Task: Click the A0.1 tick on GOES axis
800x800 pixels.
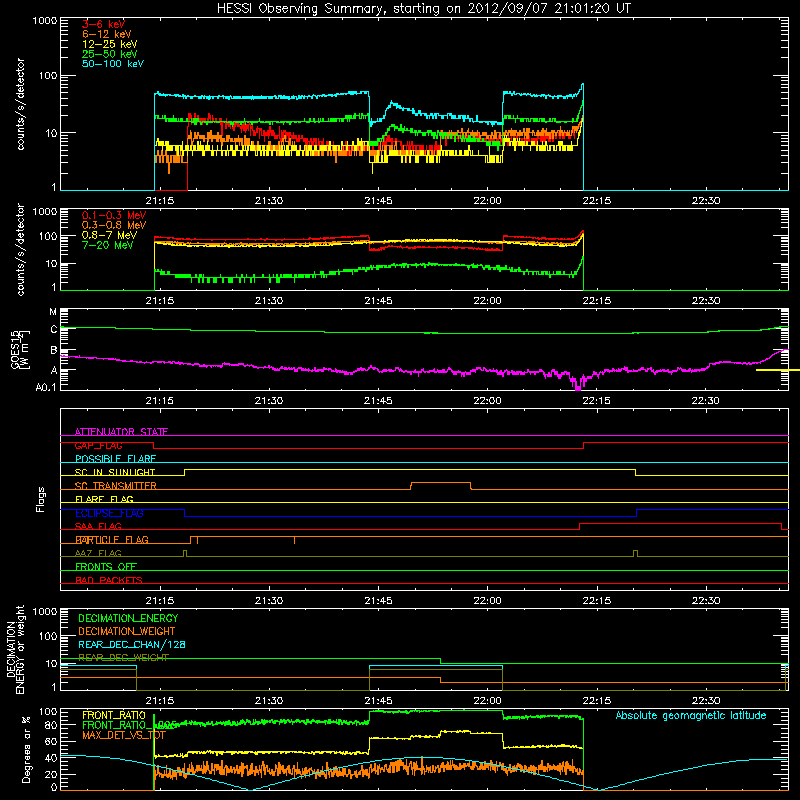Action: tap(46, 388)
